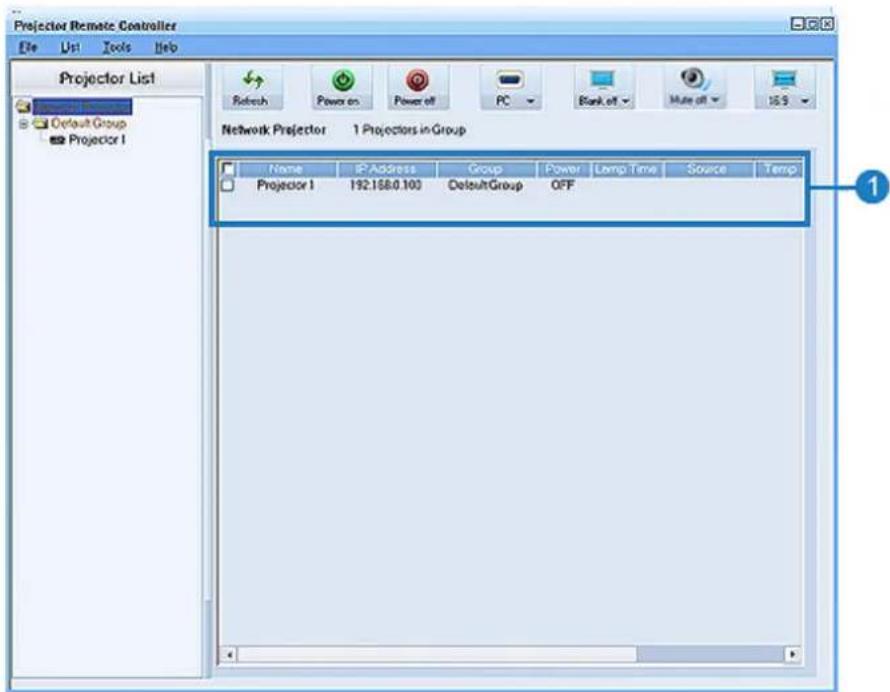Click the Mute off speaker icon
The height and width of the screenshot is (692, 890).
[694, 79]
